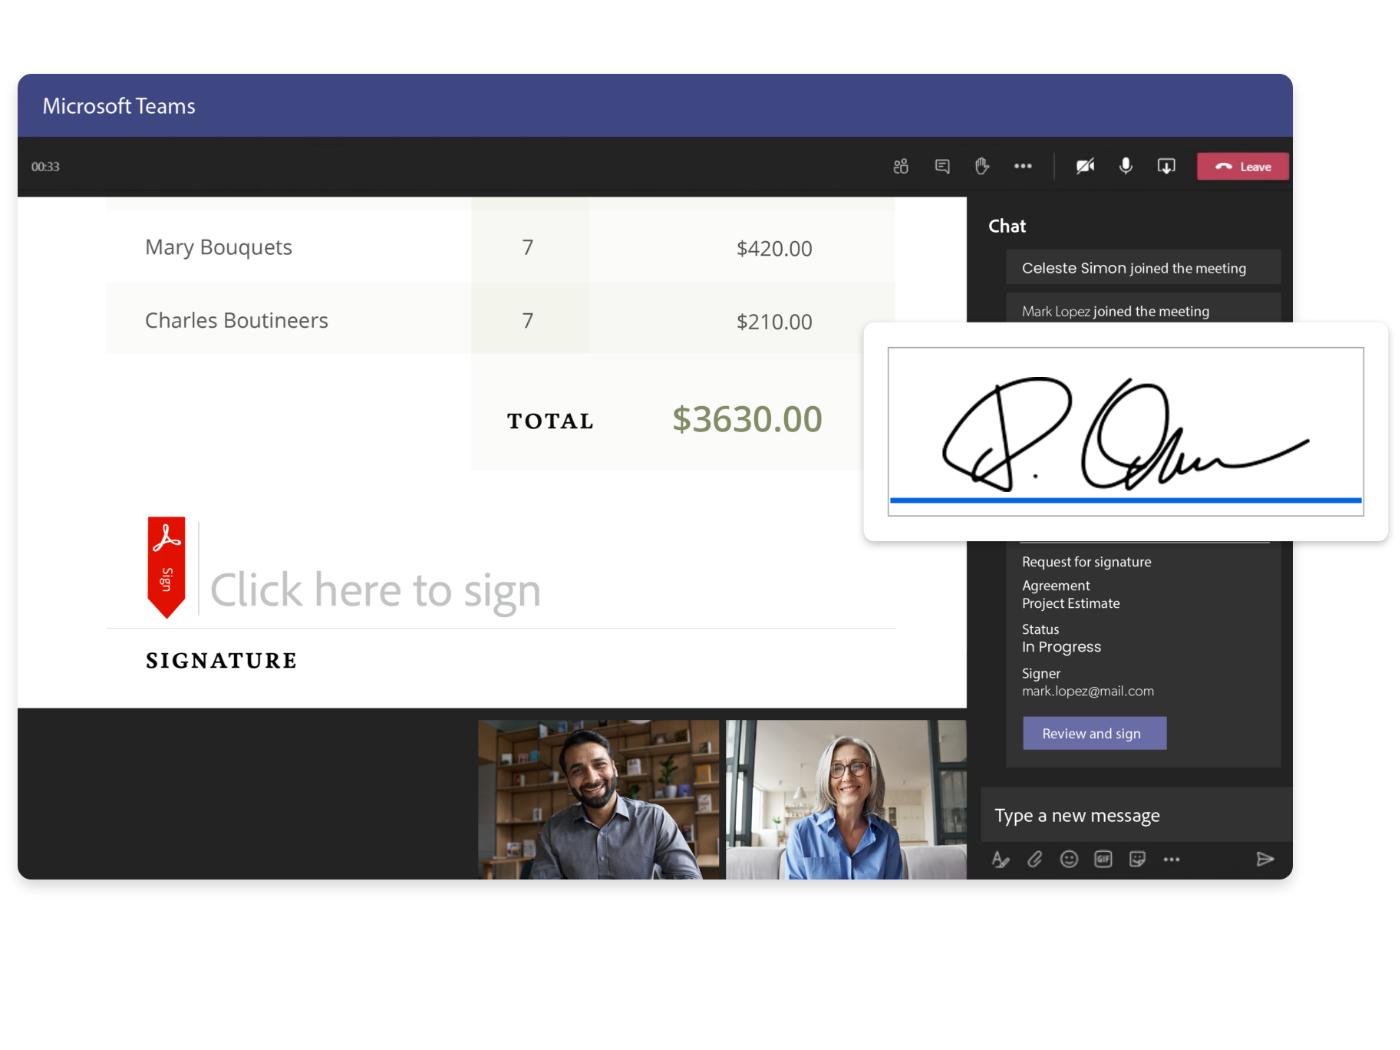
Task: Attach a file to the chat message
Action: (1035, 859)
